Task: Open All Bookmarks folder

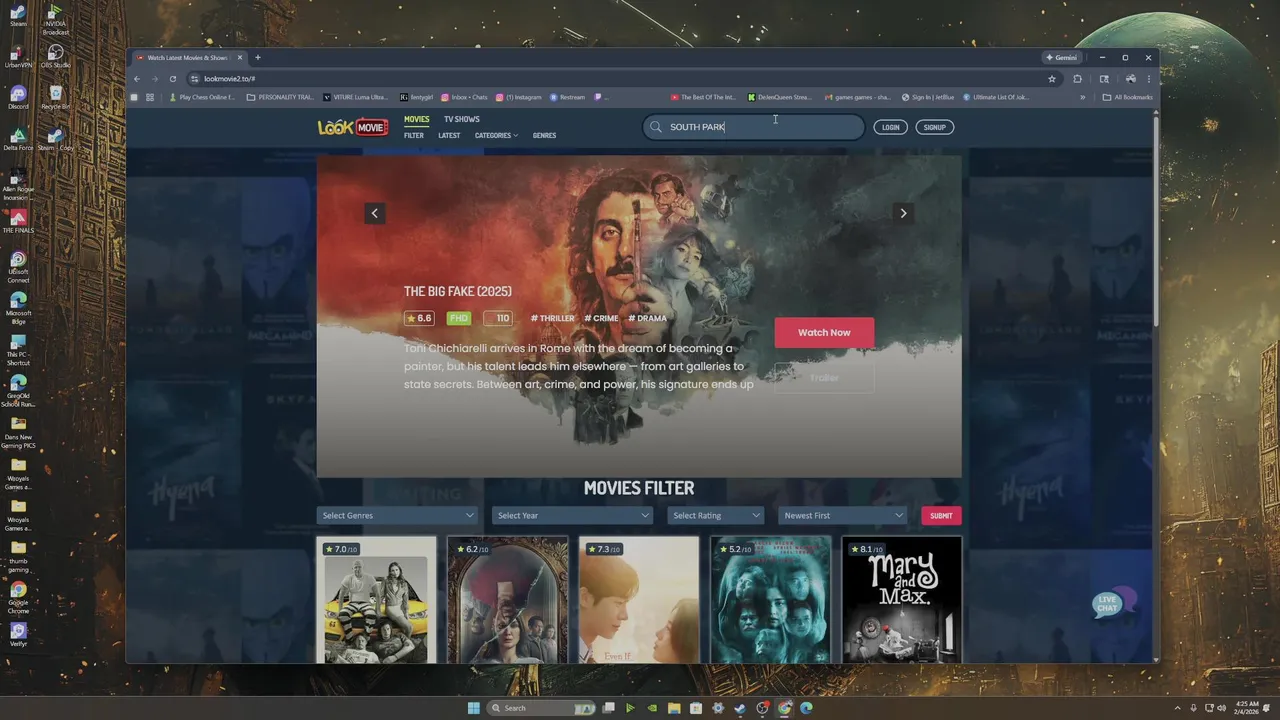Action: (x=1127, y=98)
